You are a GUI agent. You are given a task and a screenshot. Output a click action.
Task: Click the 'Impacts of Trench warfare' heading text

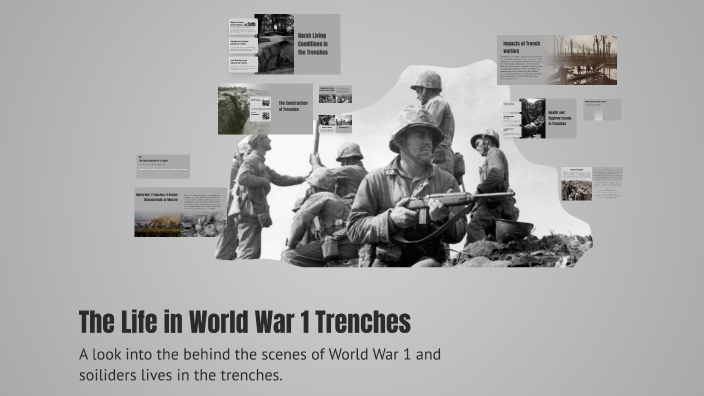[x=521, y=47]
